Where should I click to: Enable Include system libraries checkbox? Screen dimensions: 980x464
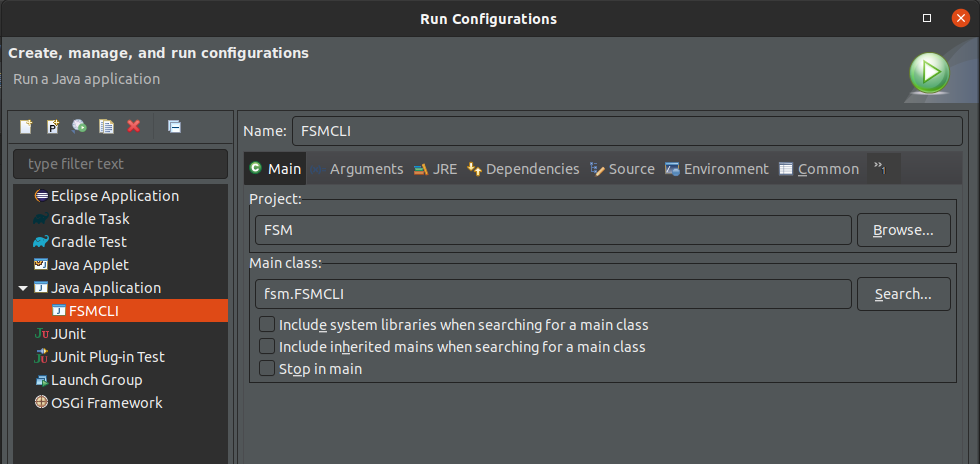tap(267, 325)
